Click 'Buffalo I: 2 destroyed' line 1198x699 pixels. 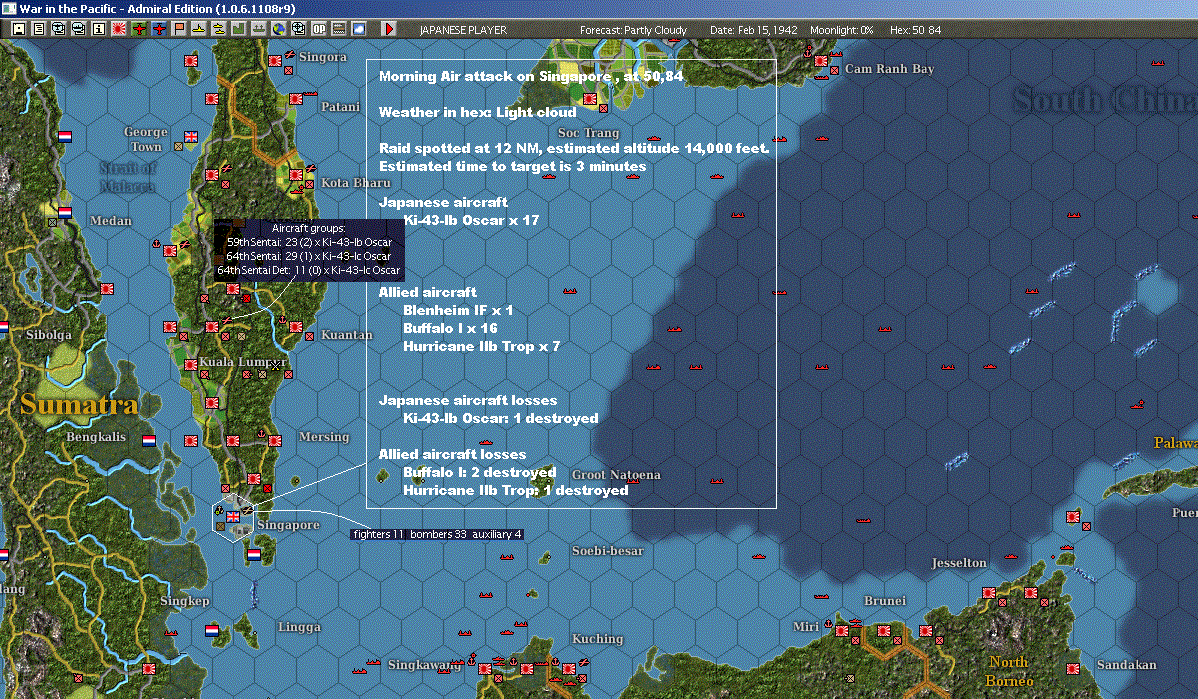click(x=480, y=472)
